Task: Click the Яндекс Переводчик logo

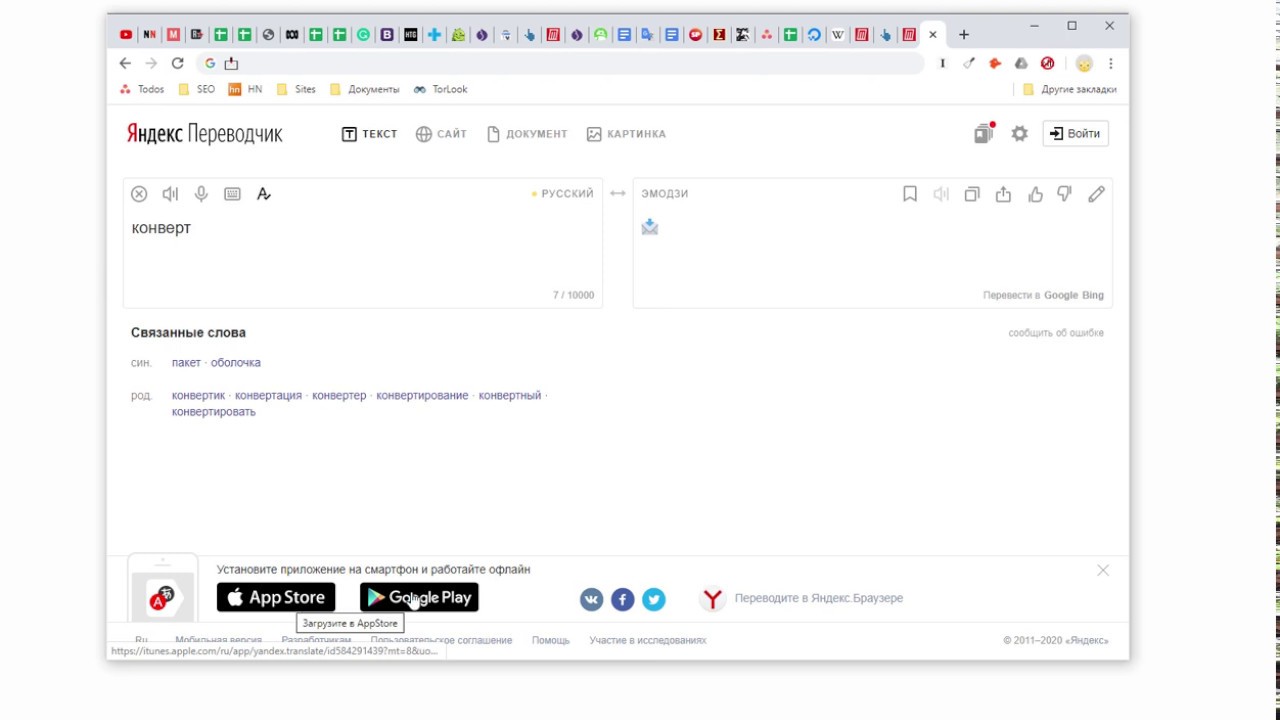Action: pyautogui.click(x=205, y=134)
